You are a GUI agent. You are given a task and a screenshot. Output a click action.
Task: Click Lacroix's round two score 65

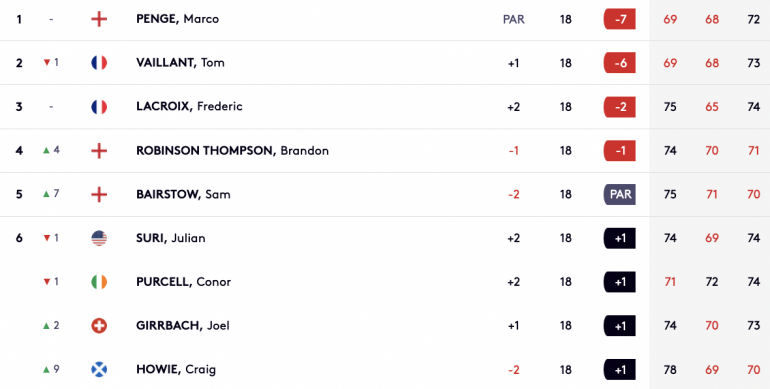[712, 107]
